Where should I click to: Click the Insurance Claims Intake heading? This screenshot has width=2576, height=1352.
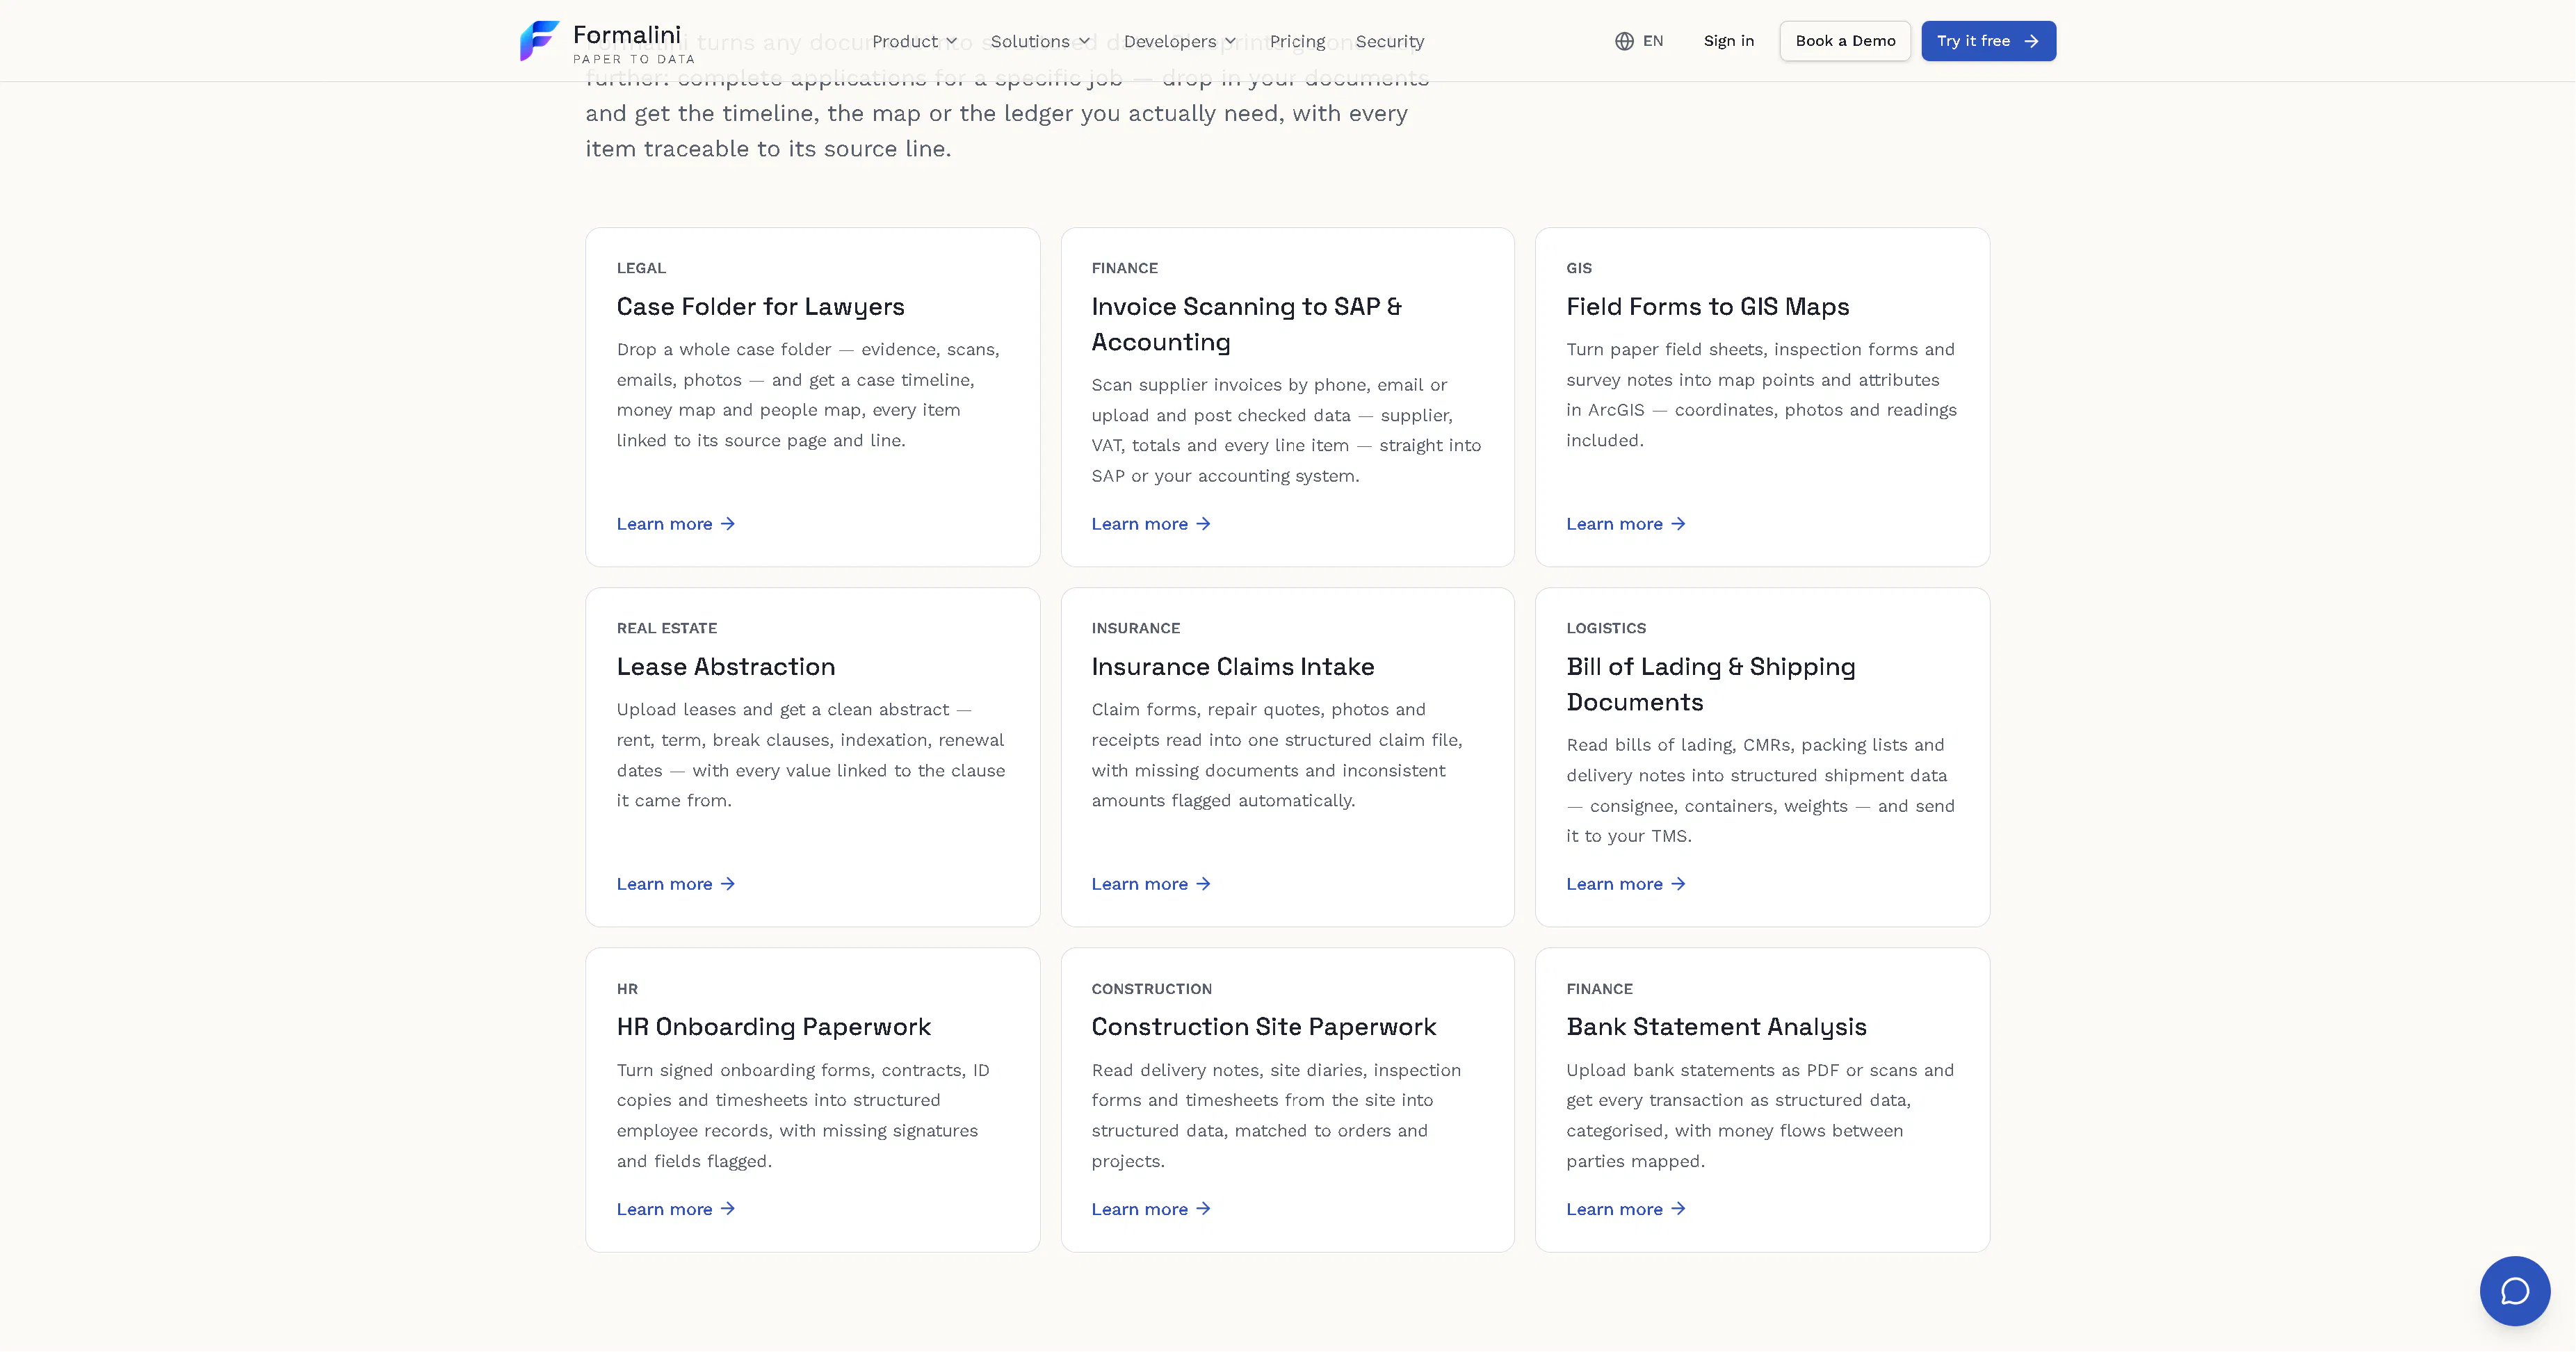(1232, 667)
